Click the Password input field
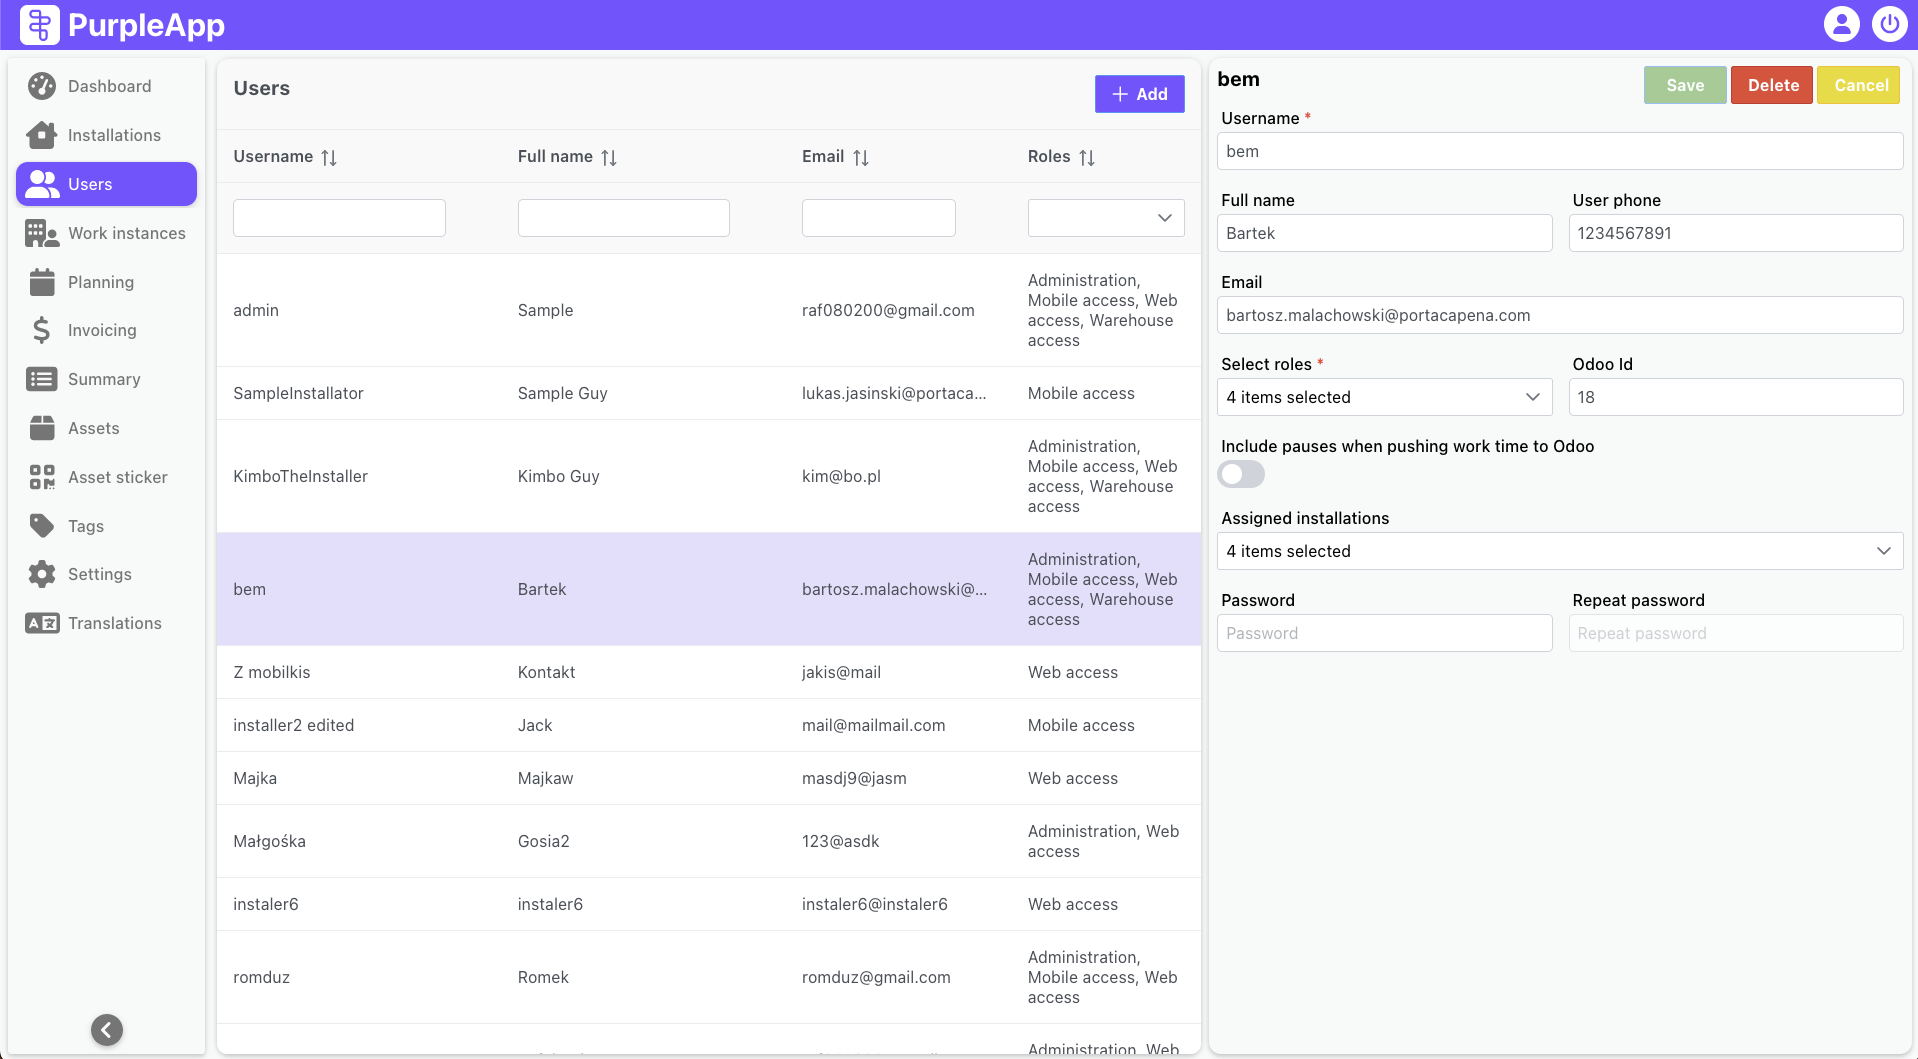This screenshot has width=1918, height=1059. pyautogui.click(x=1384, y=633)
